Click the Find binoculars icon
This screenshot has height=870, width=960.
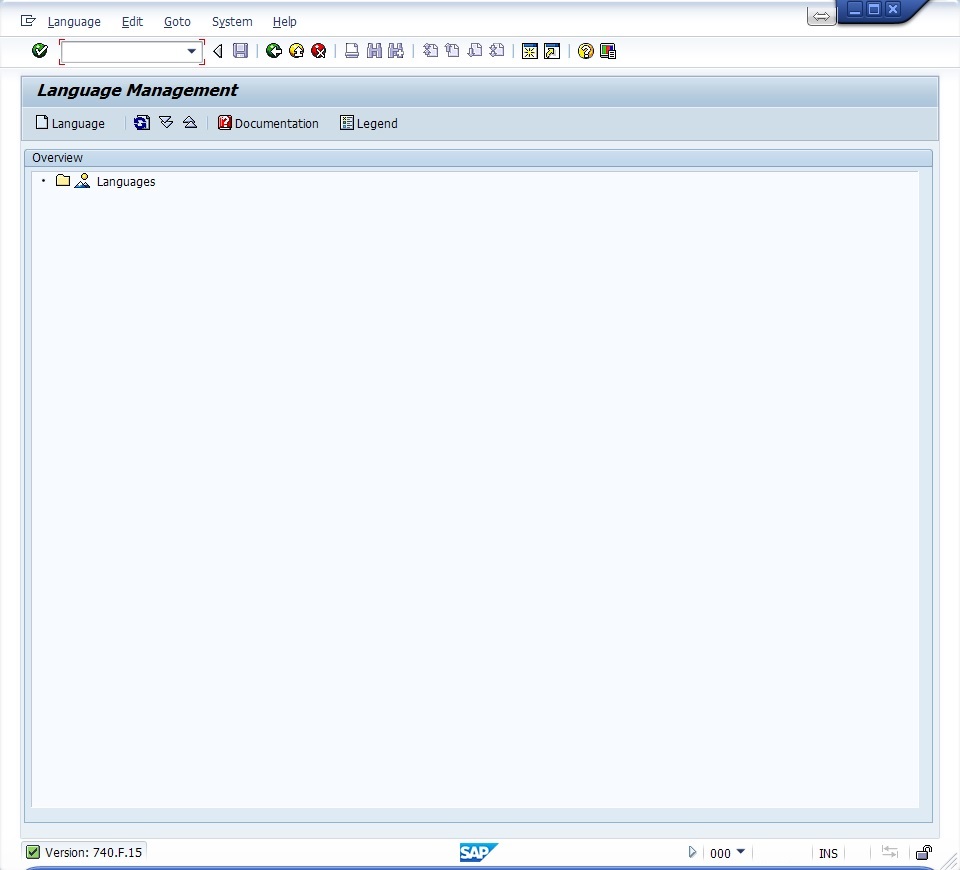(374, 51)
